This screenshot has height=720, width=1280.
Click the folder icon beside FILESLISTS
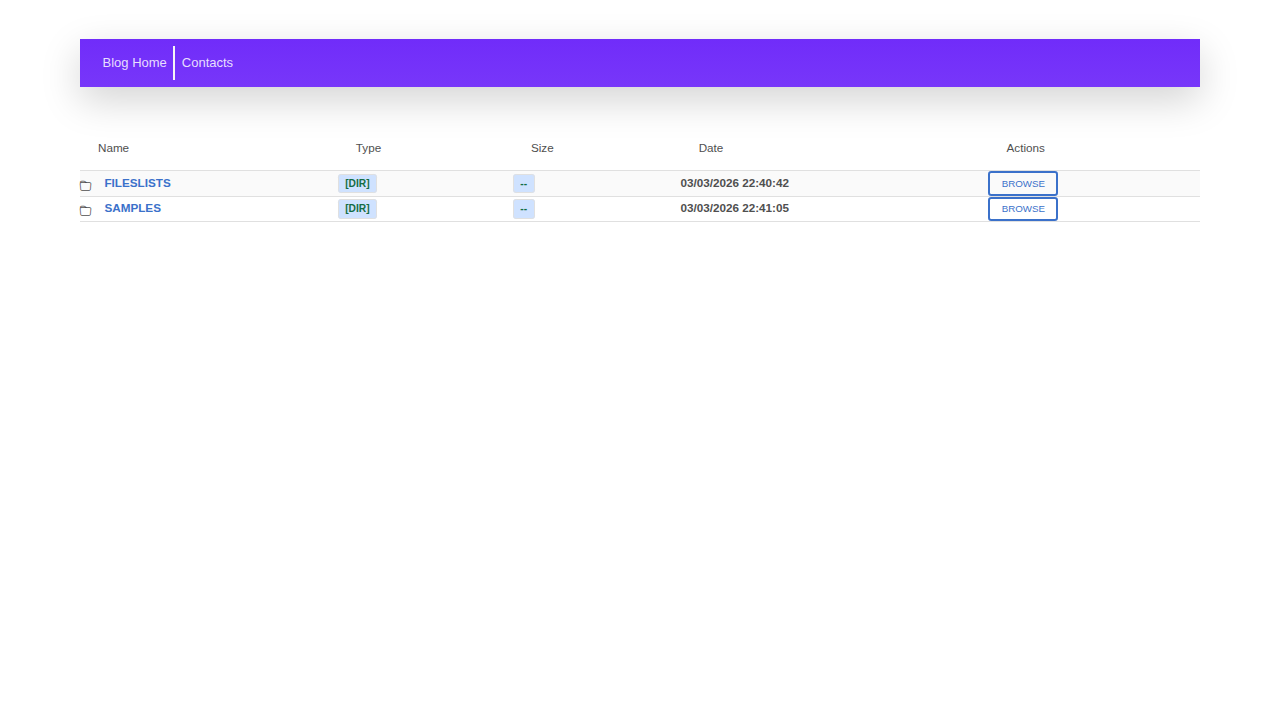pos(85,185)
